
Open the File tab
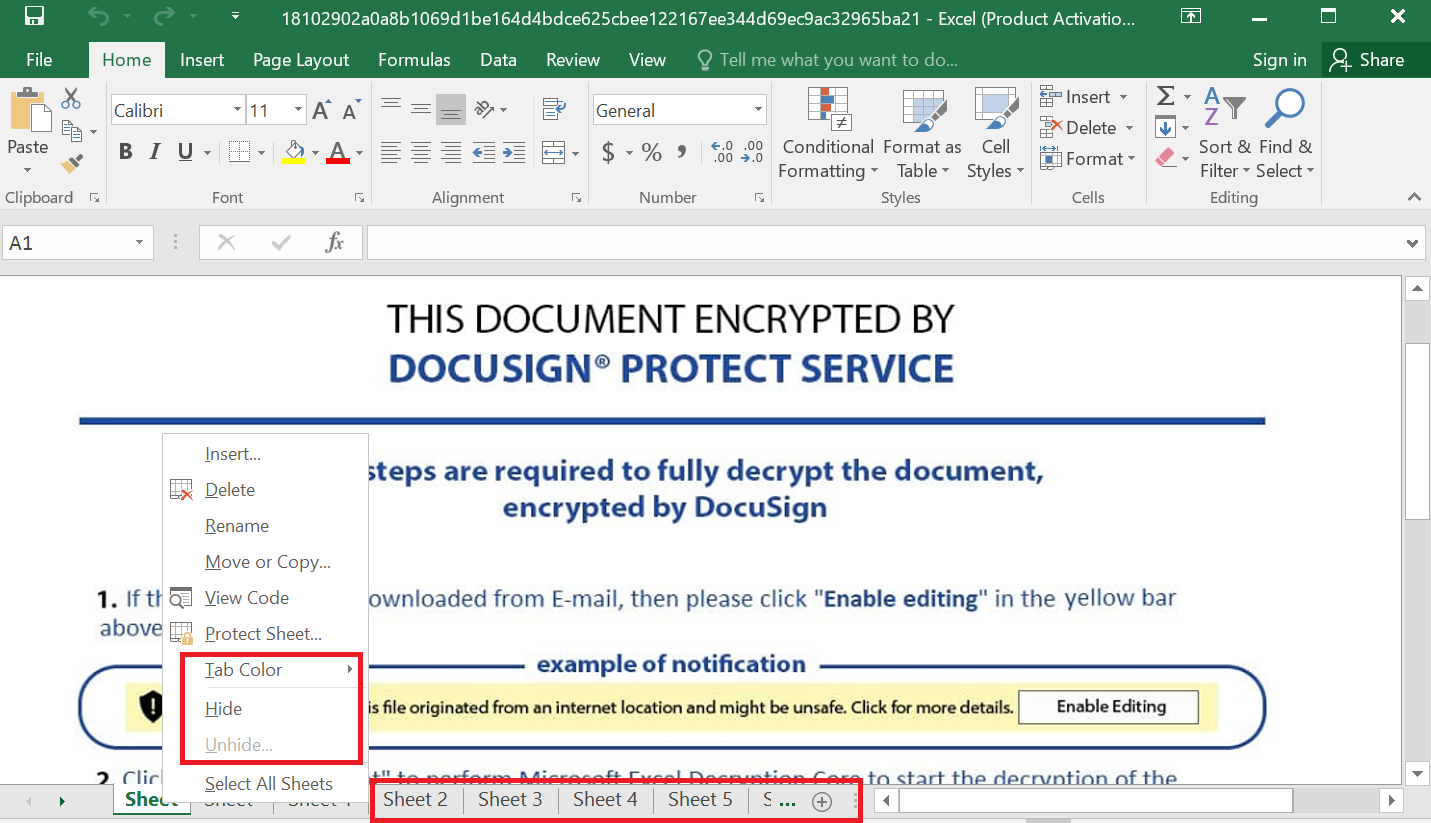[39, 60]
